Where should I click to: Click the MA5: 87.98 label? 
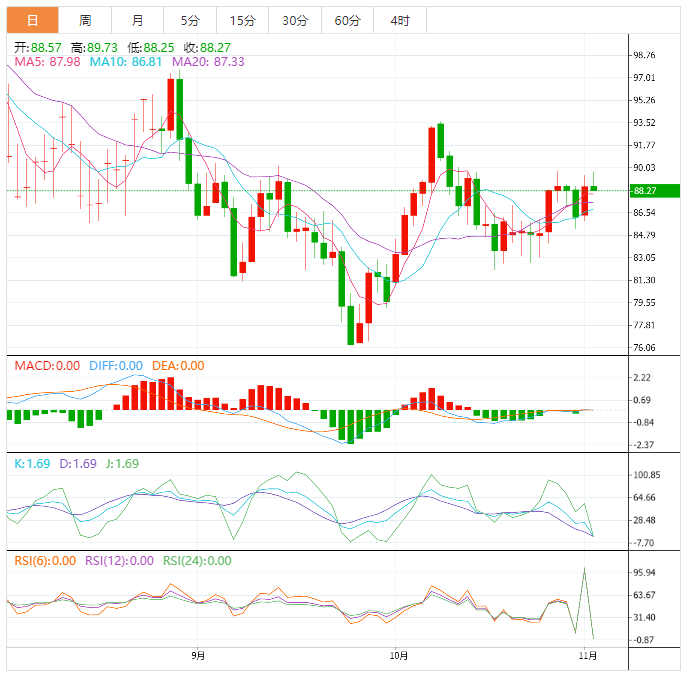(x=47, y=62)
